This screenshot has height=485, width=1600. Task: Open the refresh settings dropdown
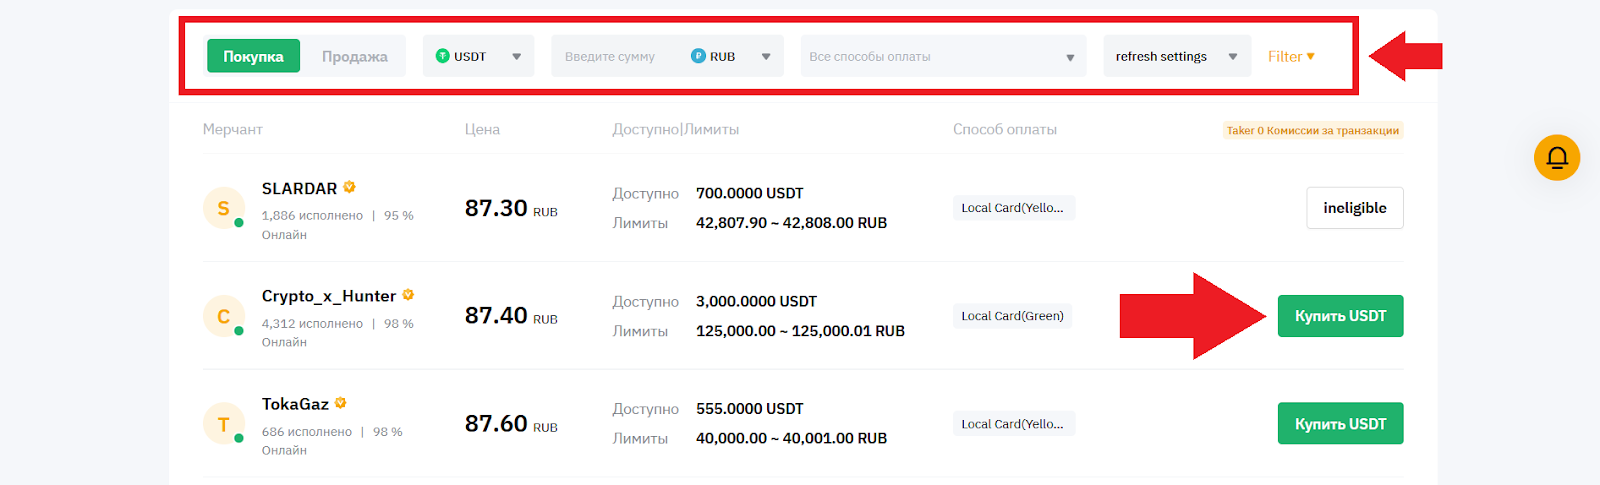click(x=1177, y=56)
